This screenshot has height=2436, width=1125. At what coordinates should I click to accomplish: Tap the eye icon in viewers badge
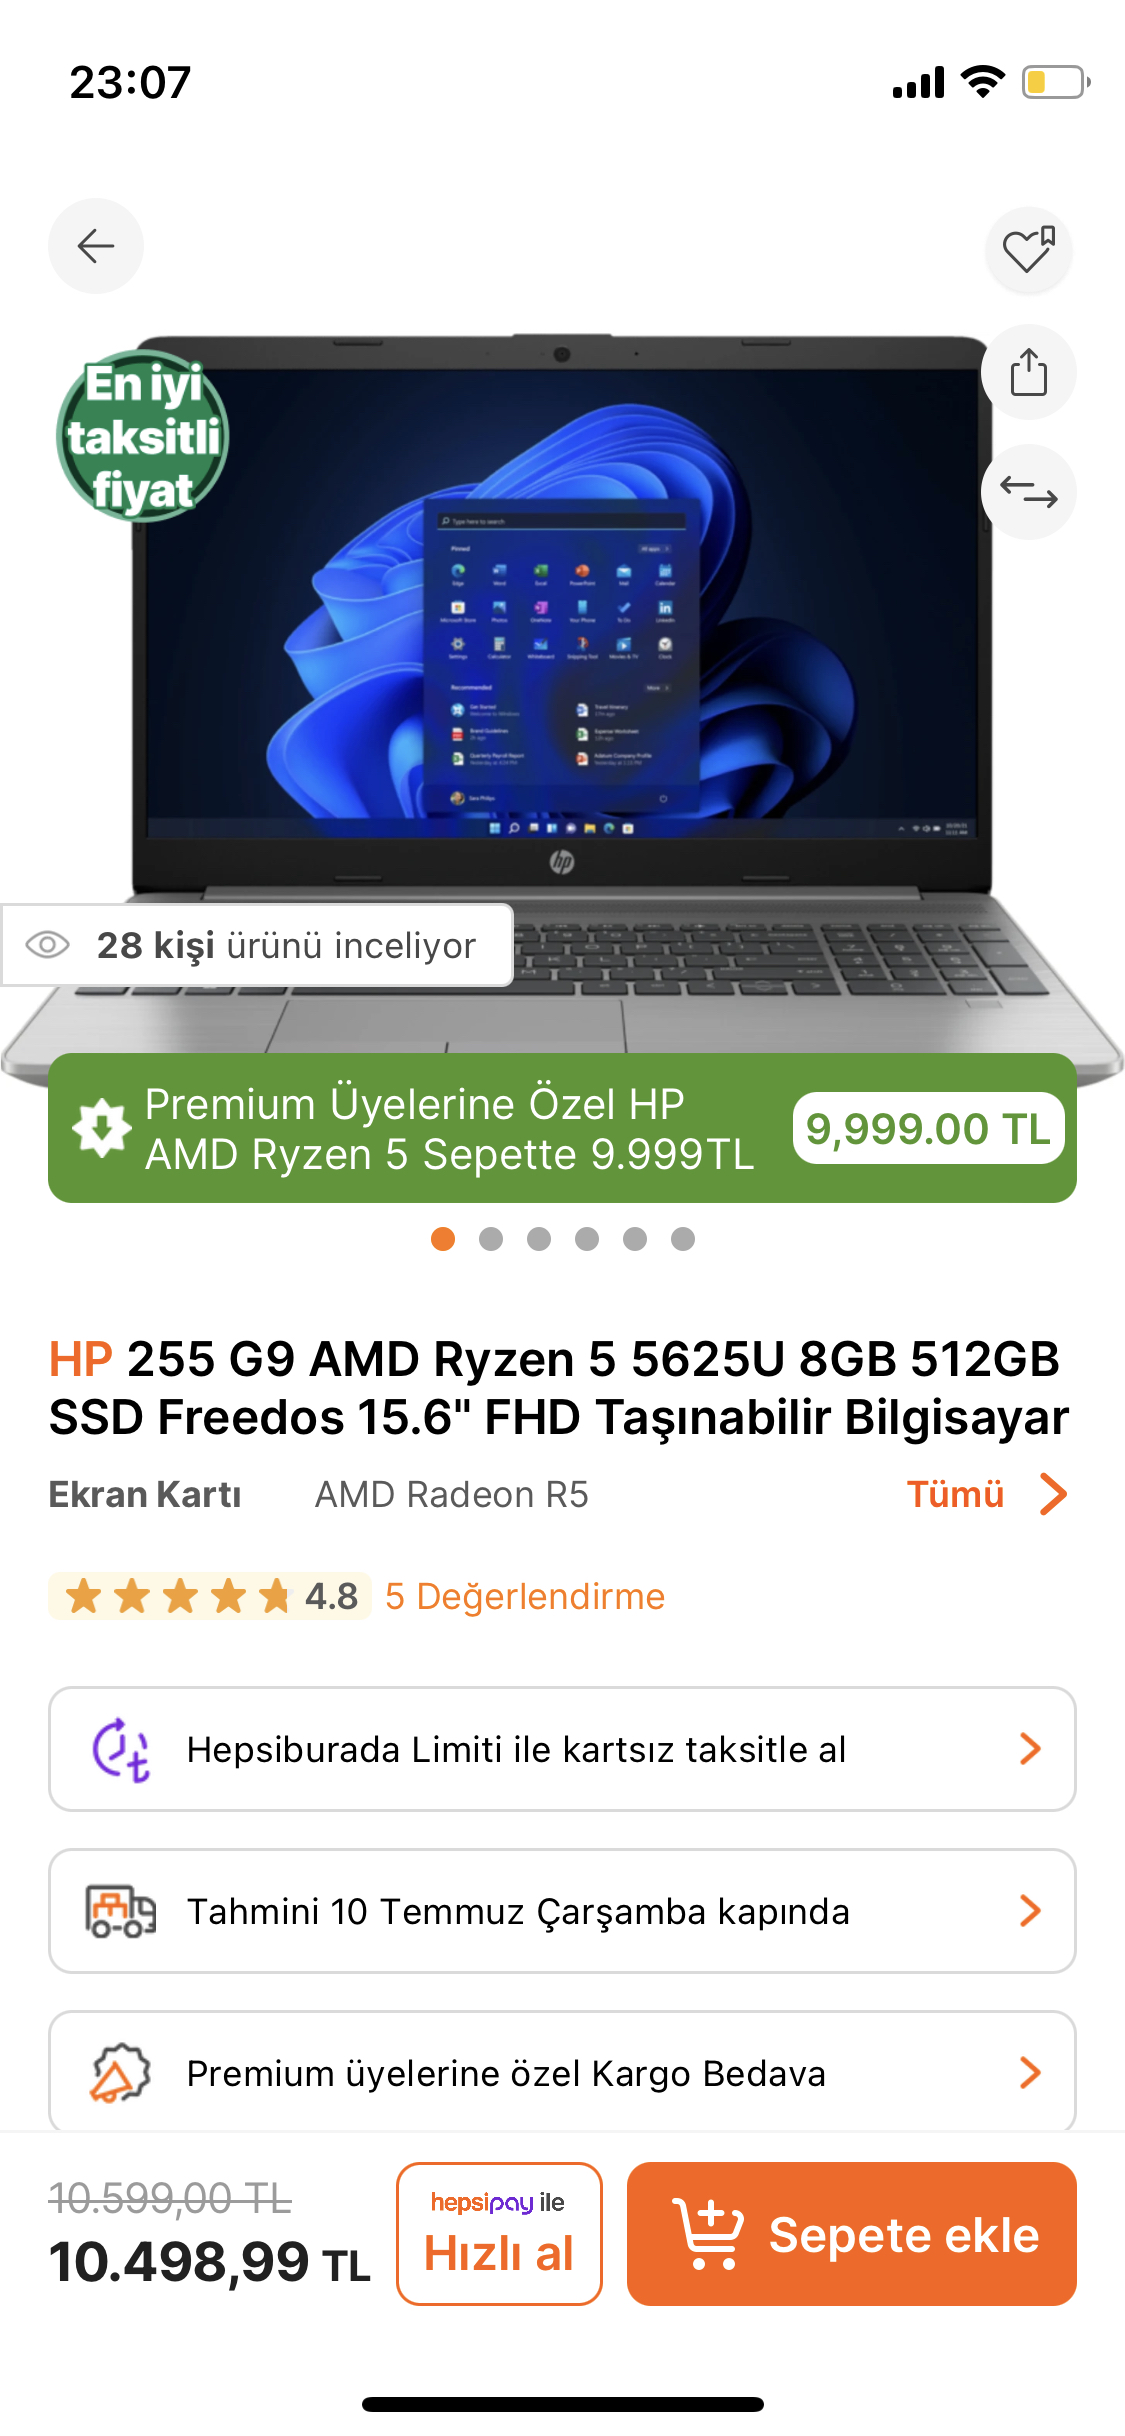47,945
